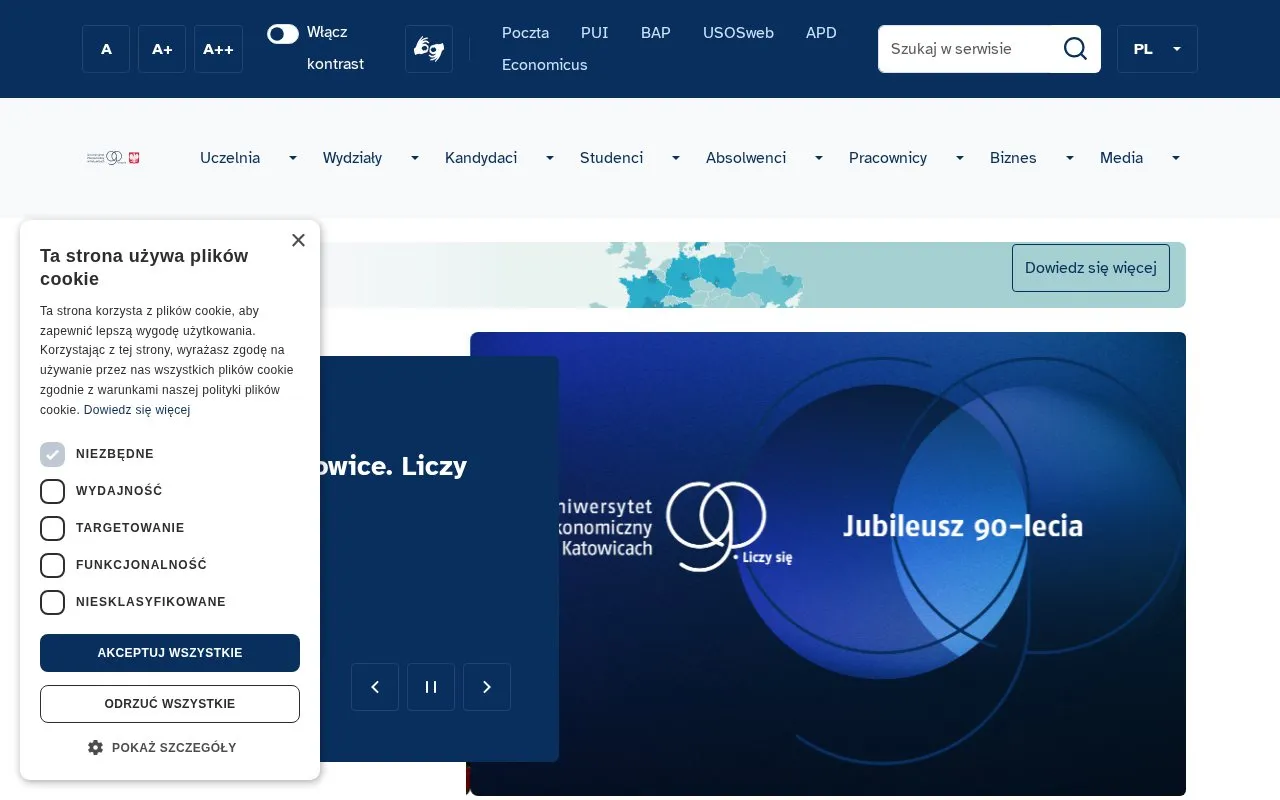
Task: Open the PL language dropdown
Action: [x=1157, y=49]
